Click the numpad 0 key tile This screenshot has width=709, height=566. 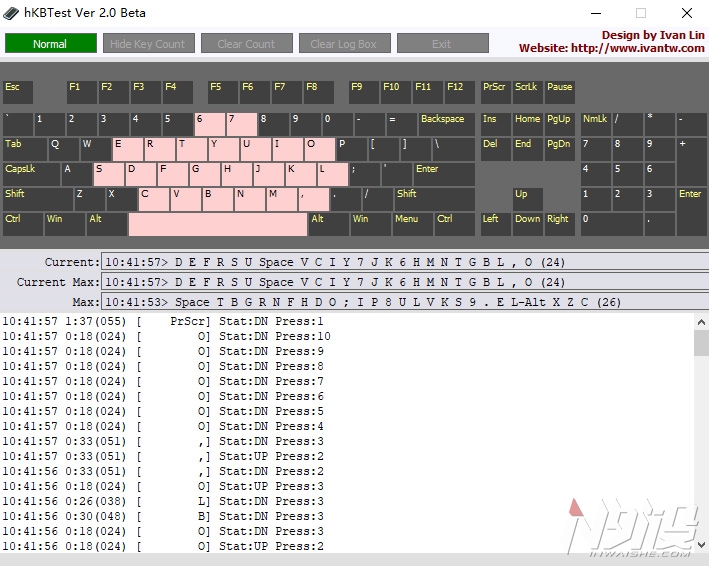pos(612,224)
